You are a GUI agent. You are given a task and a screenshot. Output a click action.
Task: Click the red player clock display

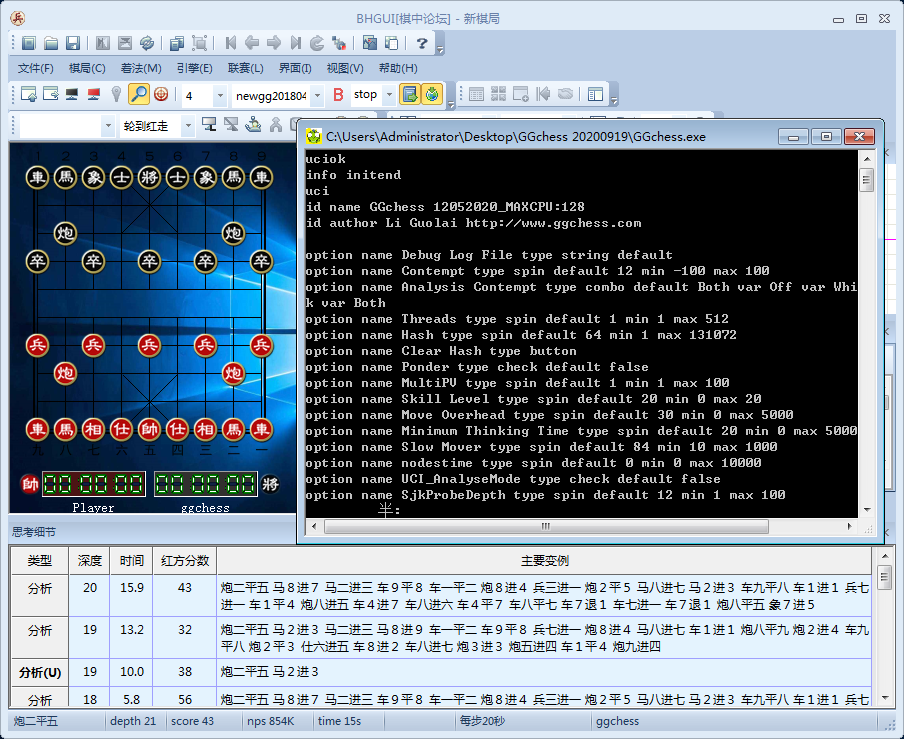tap(93, 484)
